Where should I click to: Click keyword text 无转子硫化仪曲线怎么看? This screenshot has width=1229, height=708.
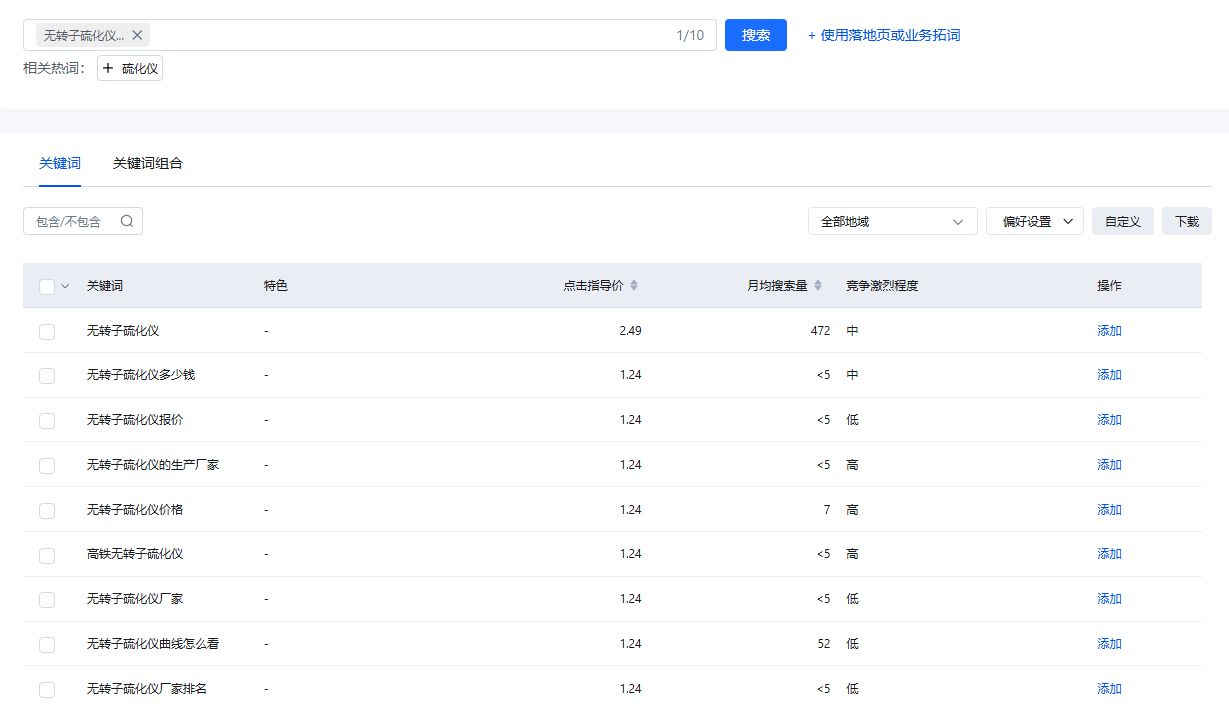point(153,643)
